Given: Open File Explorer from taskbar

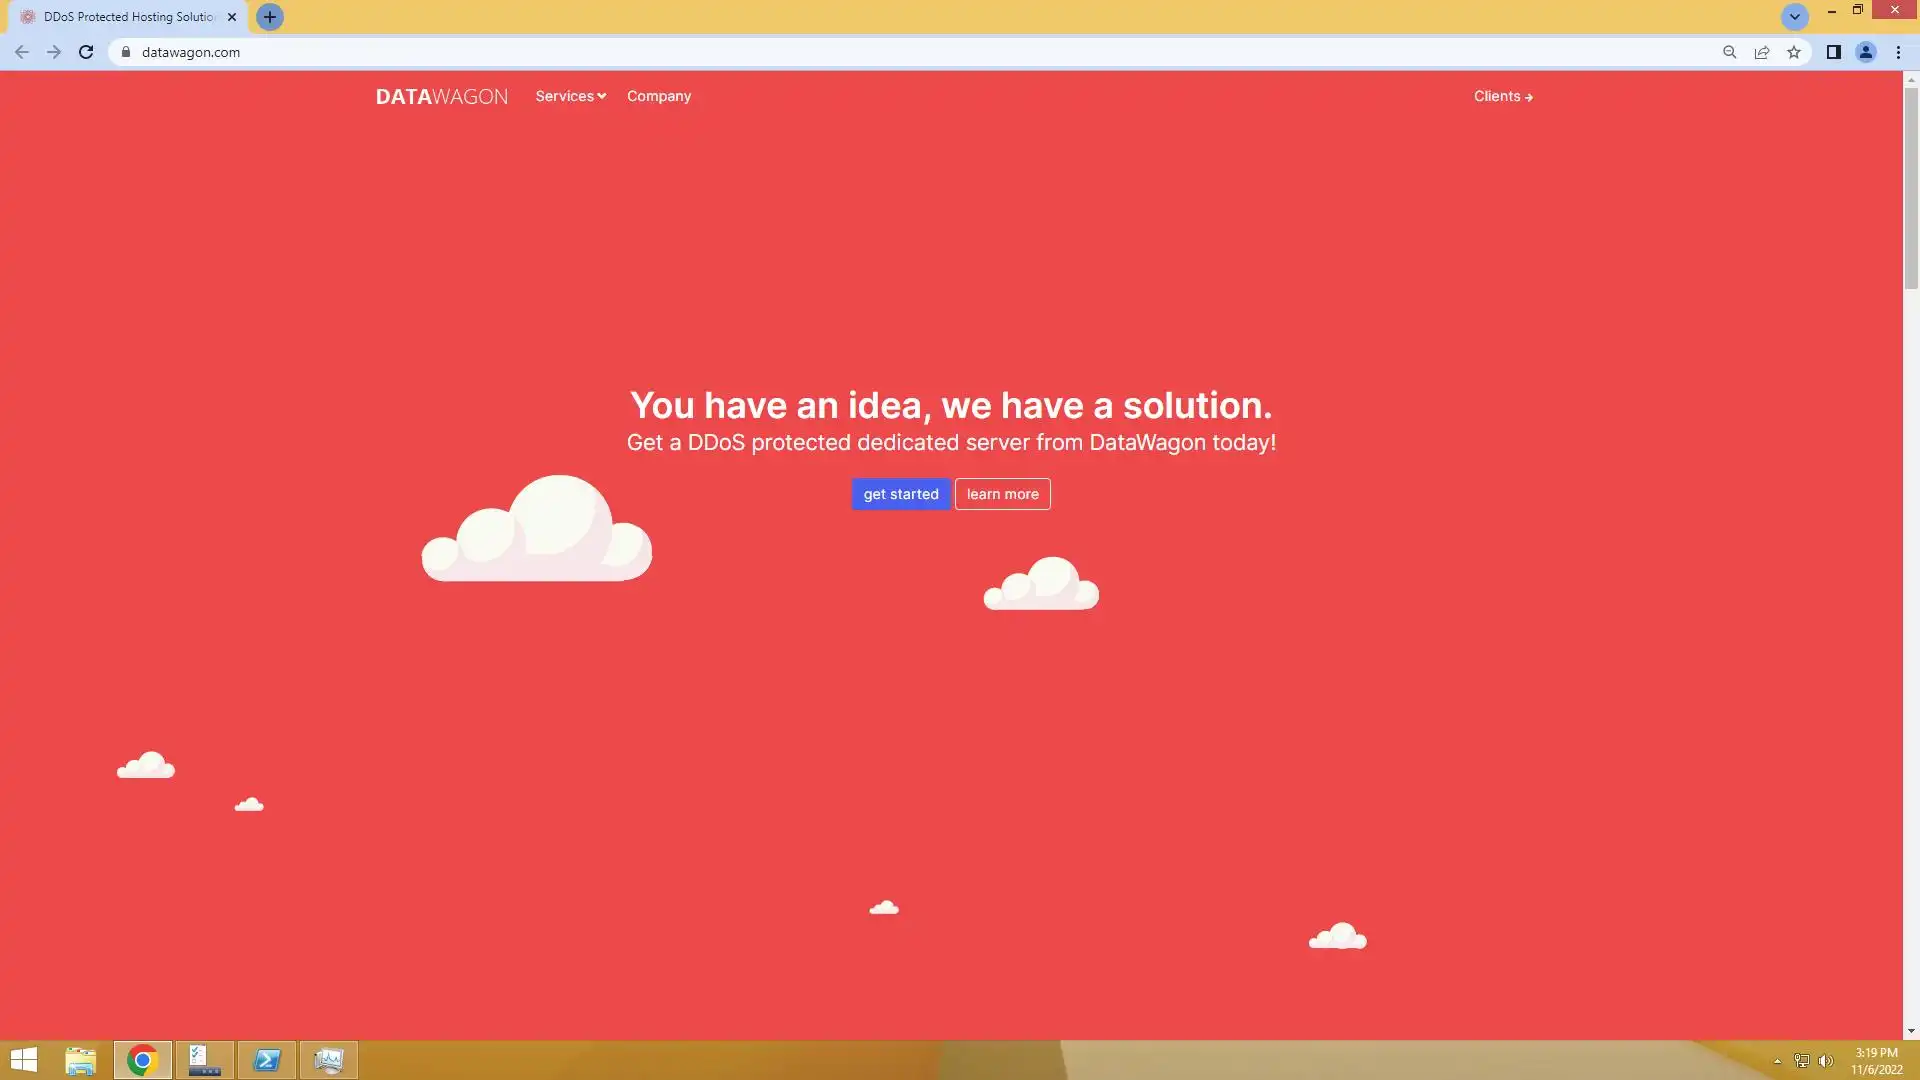Looking at the screenshot, I should (80, 1060).
